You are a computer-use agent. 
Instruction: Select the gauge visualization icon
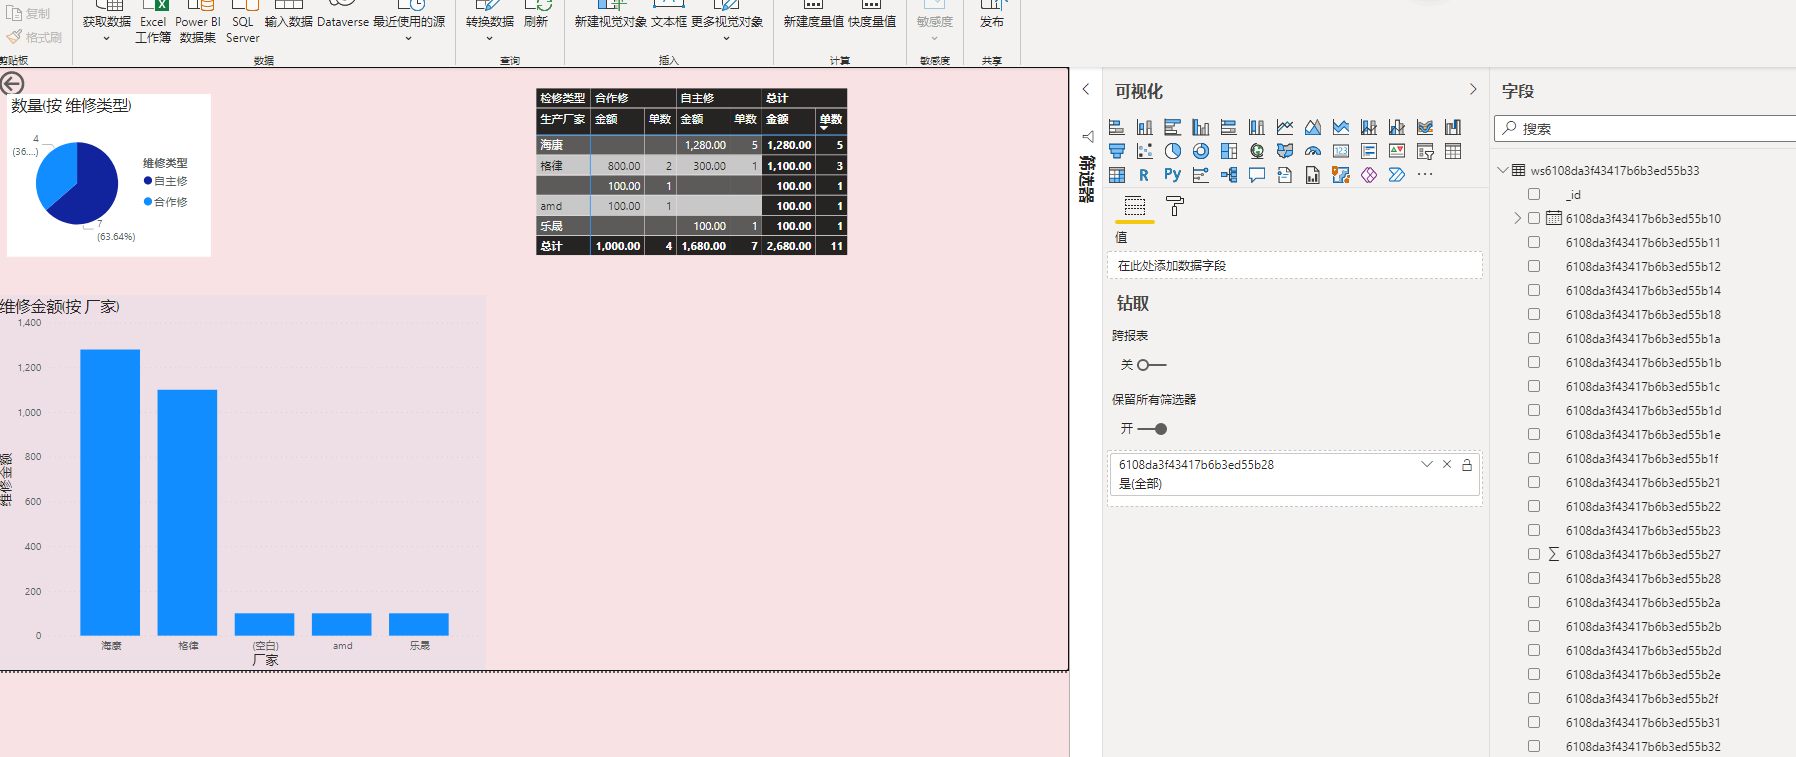(1313, 151)
